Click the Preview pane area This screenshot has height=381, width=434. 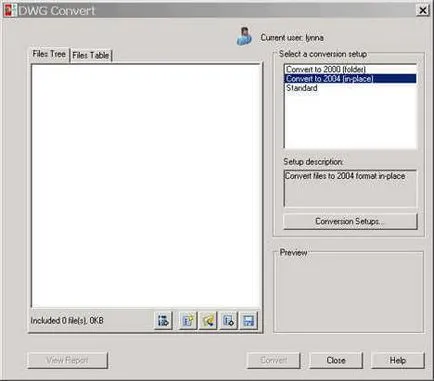[x=348, y=293]
